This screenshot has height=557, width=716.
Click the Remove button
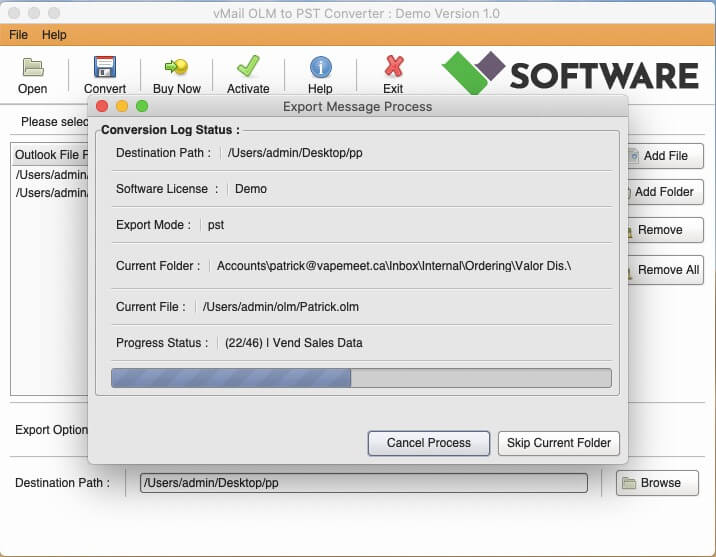pos(665,230)
